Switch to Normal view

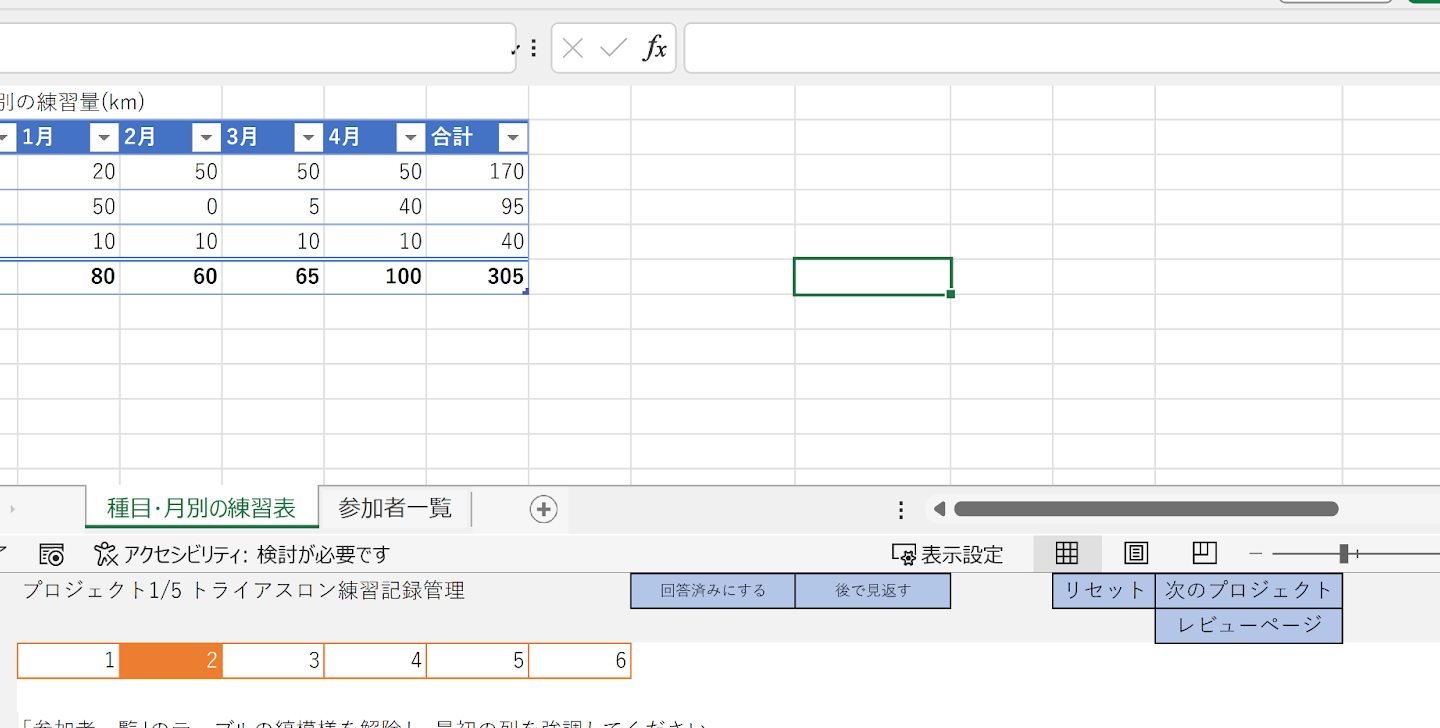1067,553
